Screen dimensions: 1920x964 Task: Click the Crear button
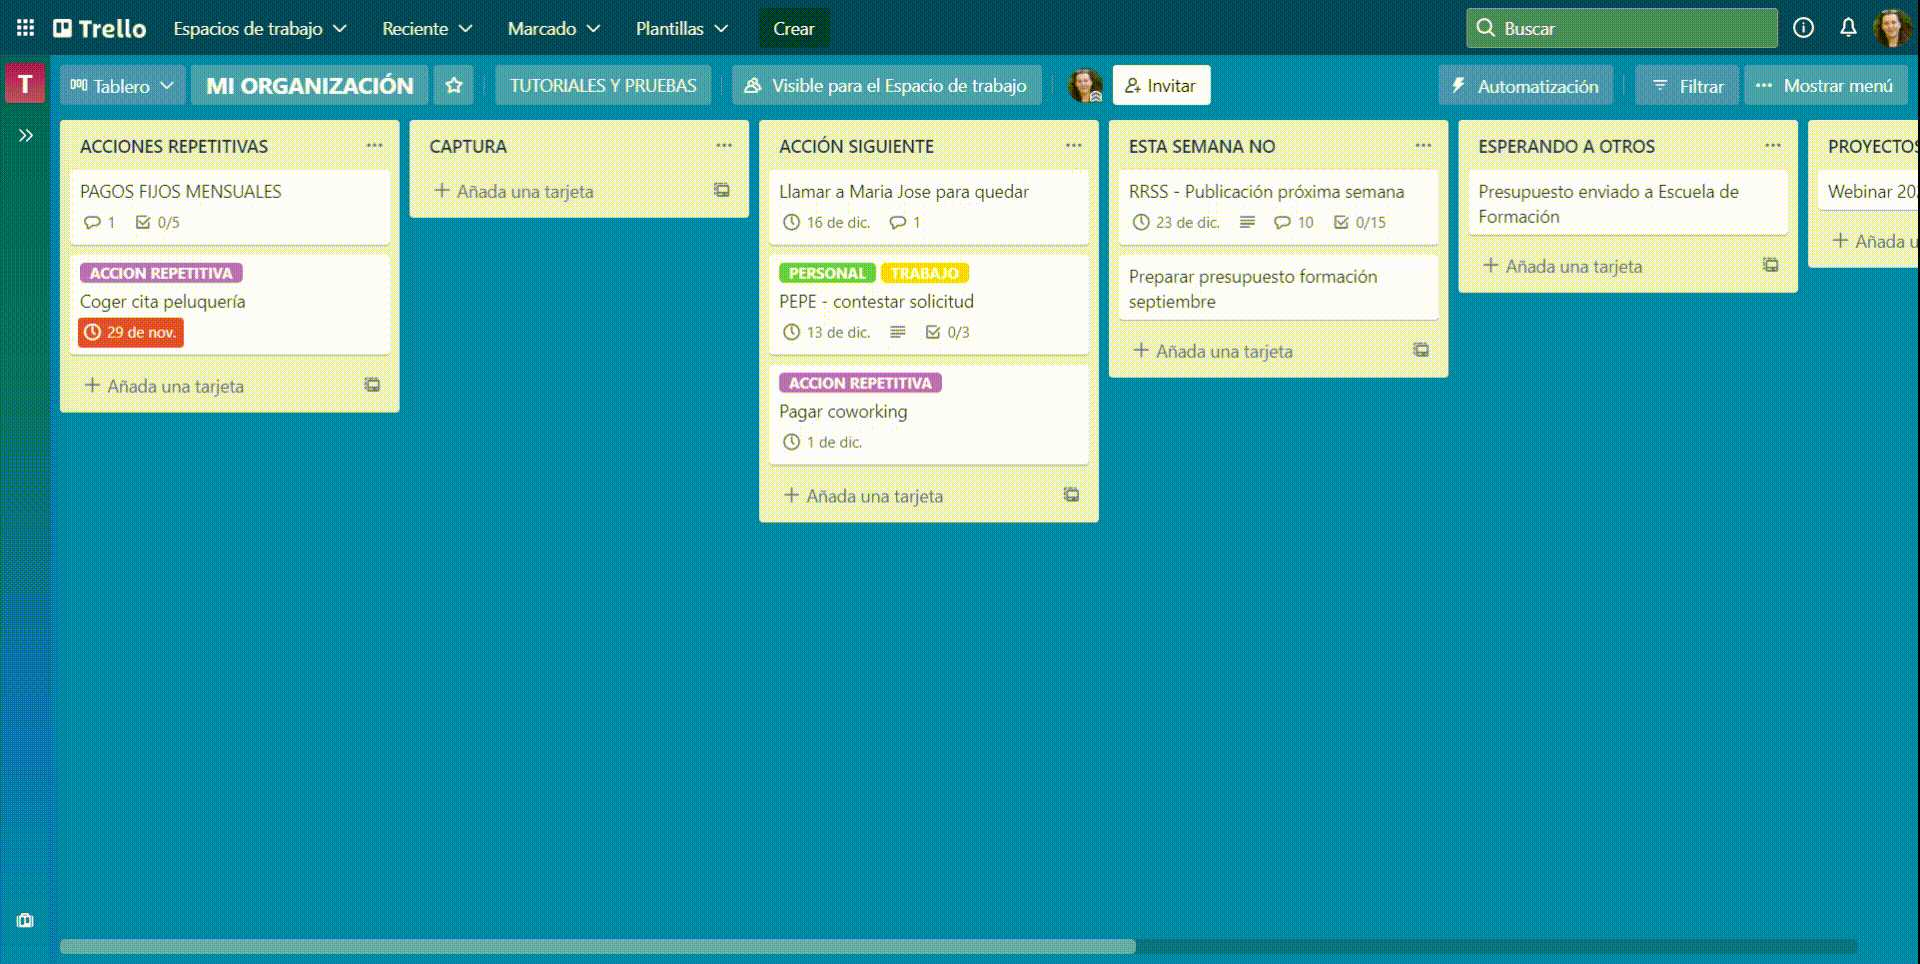coord(794,28)
